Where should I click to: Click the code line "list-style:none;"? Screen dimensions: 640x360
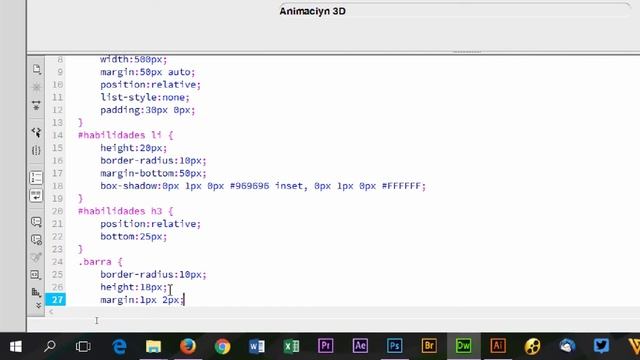(x=145, y=97)
